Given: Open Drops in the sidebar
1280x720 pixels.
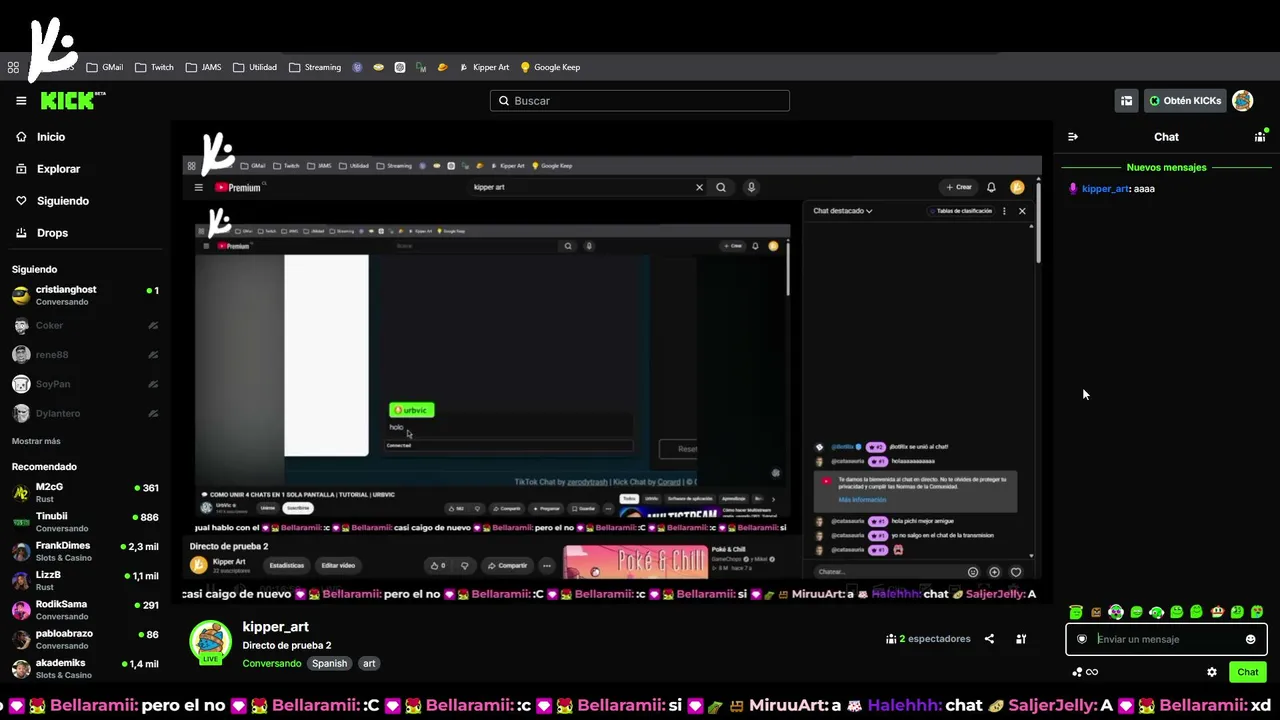Looking at the screenshot, I should (42, 233).
